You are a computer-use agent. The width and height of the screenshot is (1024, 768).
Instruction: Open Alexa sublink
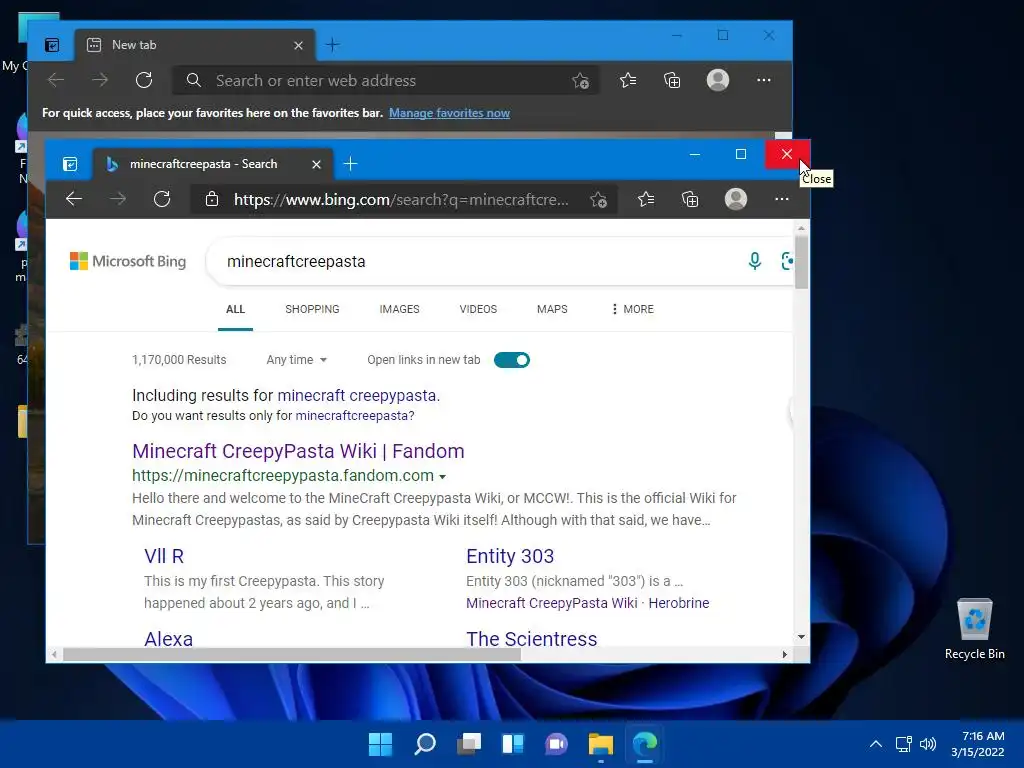pos(168,639)
